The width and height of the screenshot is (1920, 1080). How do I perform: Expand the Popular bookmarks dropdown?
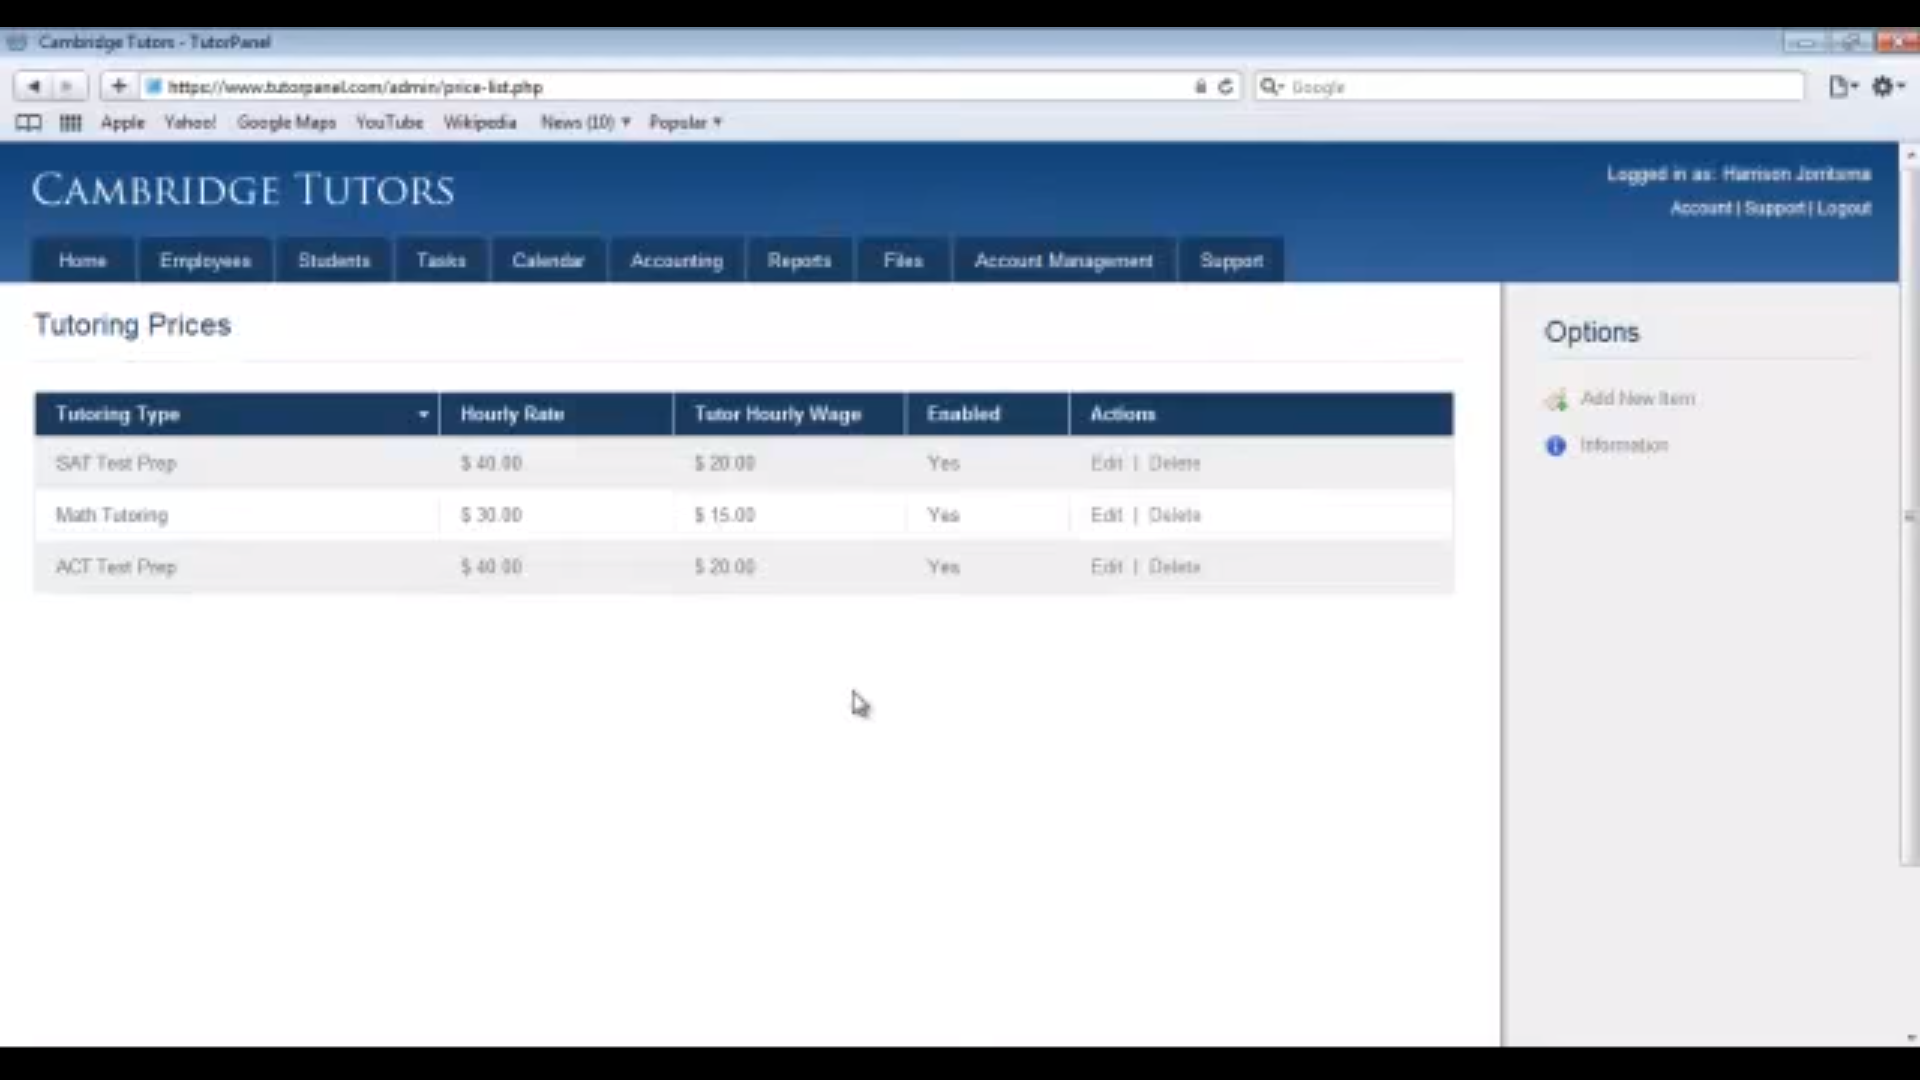coord(686,123)
